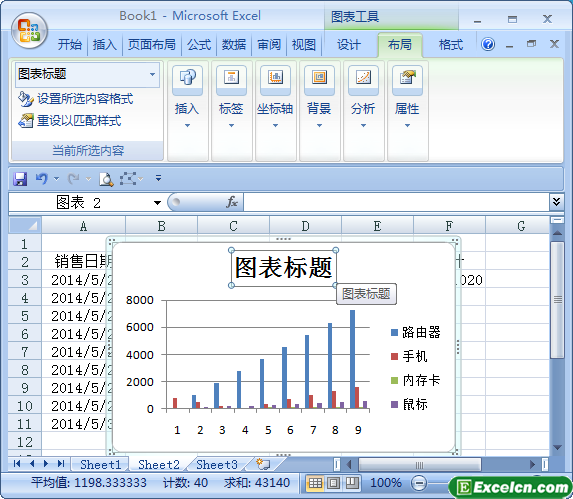Go to last sheet navigation arrow
The image size is (573, 499).
[x=61, y=463]
